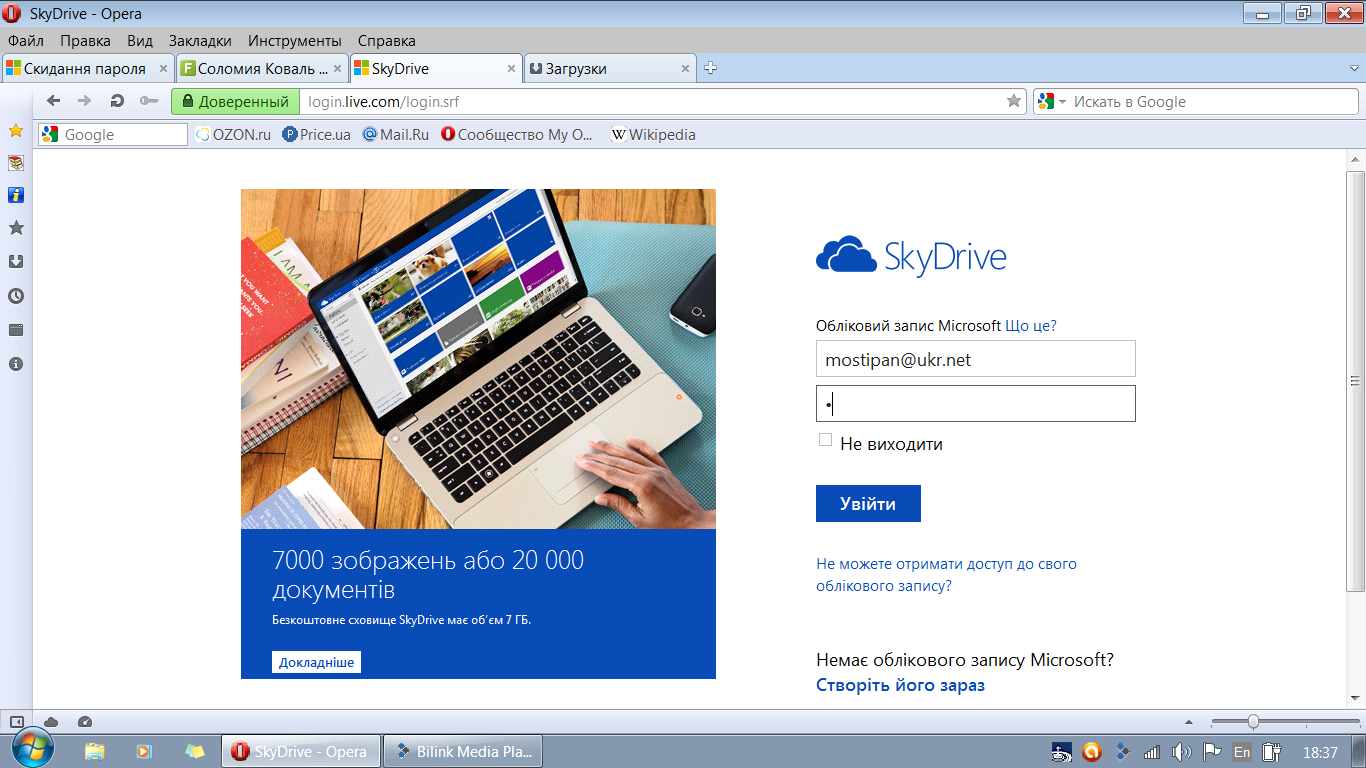Open the closed tabs list arrow at the tab bar end
Screen dimensions: 1366x768
(1353, 68)
